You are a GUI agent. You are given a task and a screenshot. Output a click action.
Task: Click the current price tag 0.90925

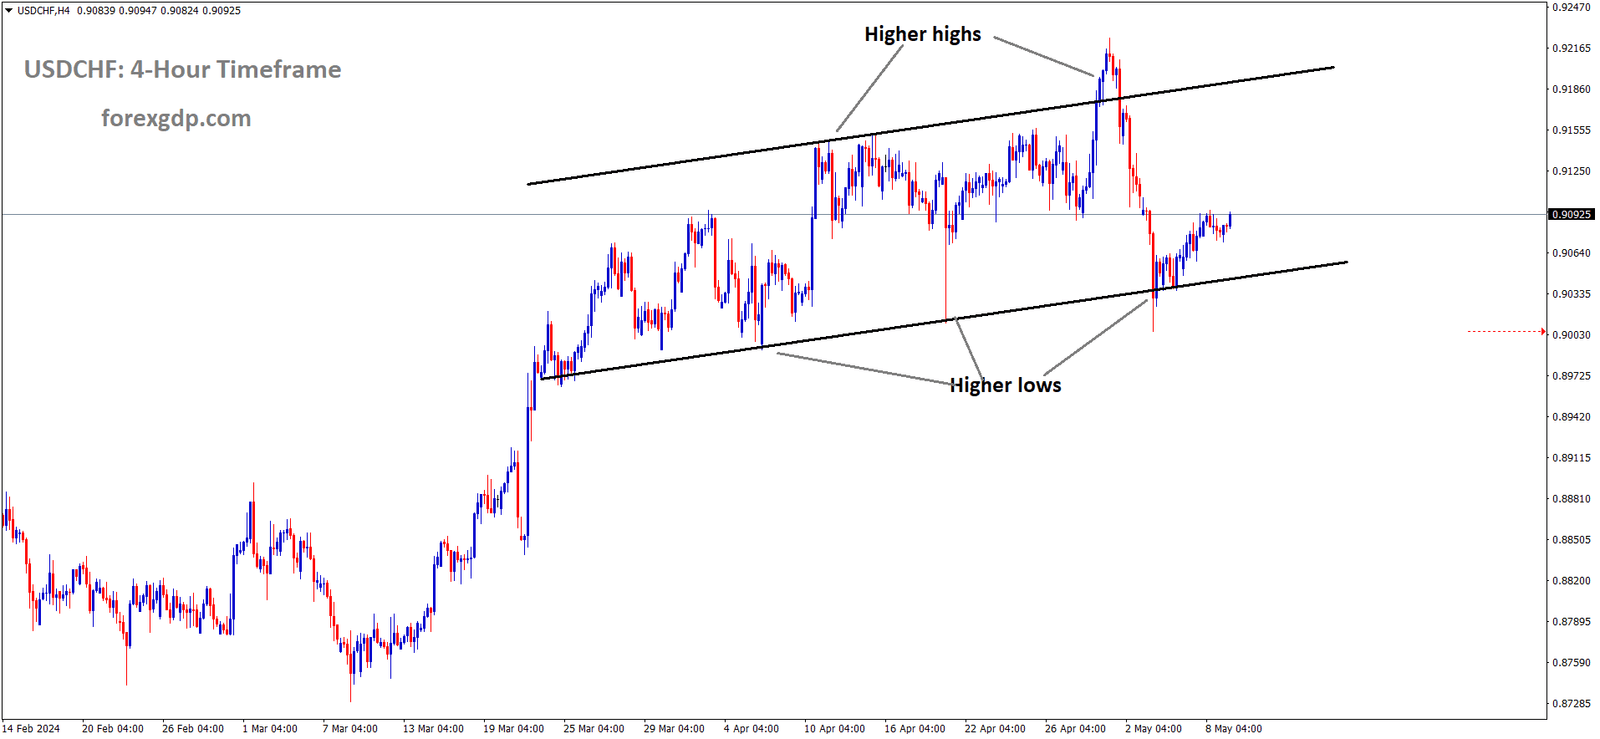point(1571,215)
